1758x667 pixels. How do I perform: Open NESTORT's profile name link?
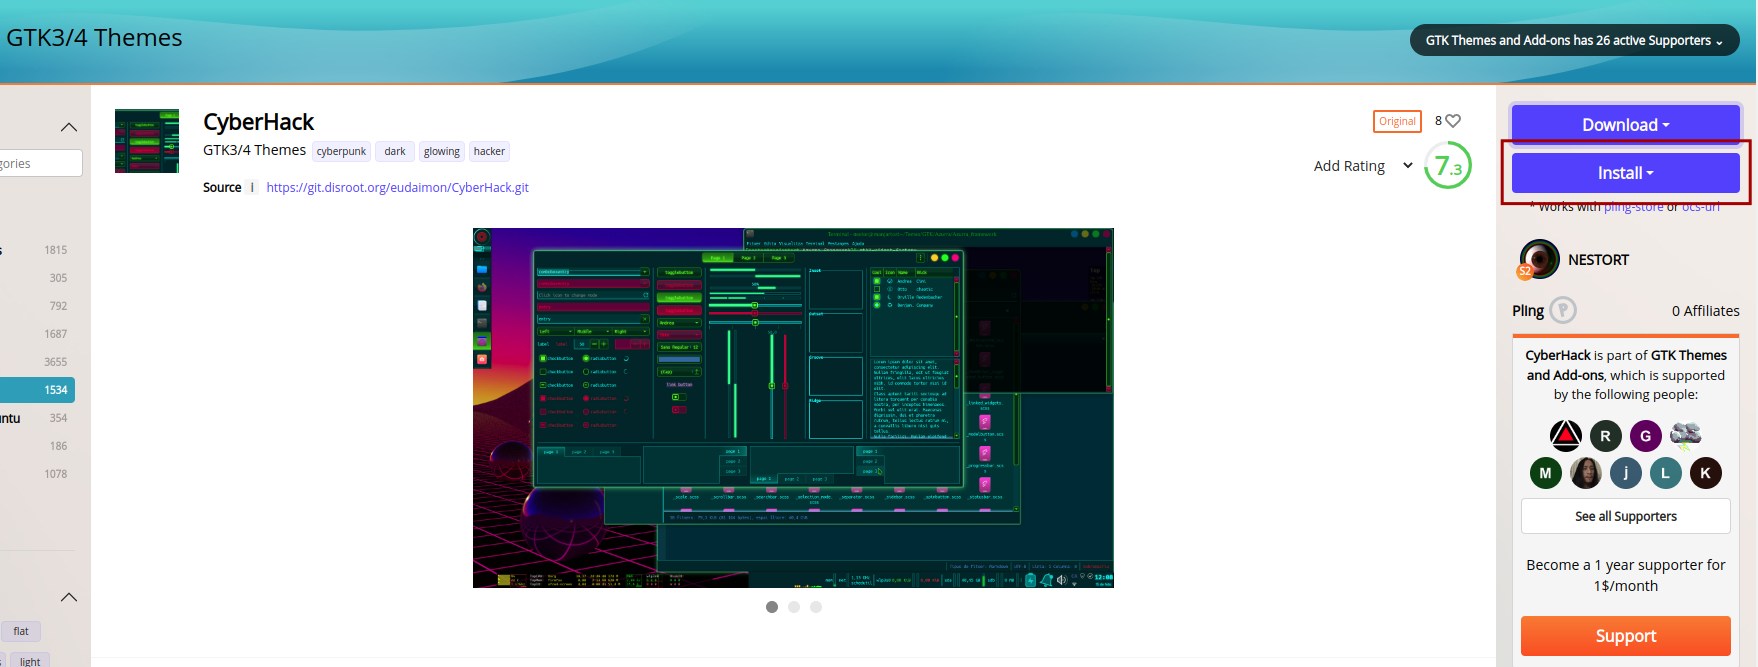pos(1598,260)
